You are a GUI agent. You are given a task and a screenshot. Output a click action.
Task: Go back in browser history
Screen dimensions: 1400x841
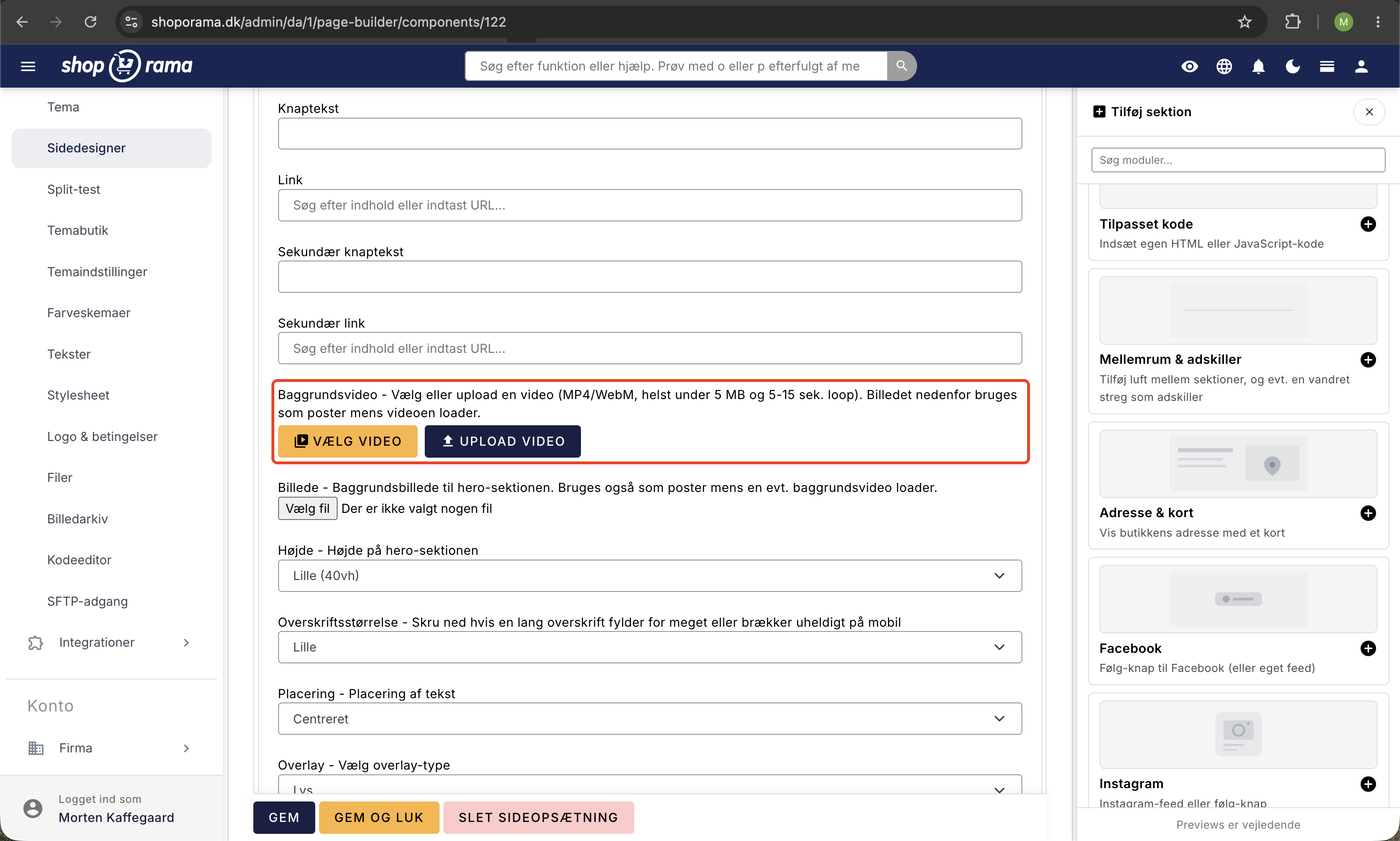22,22
